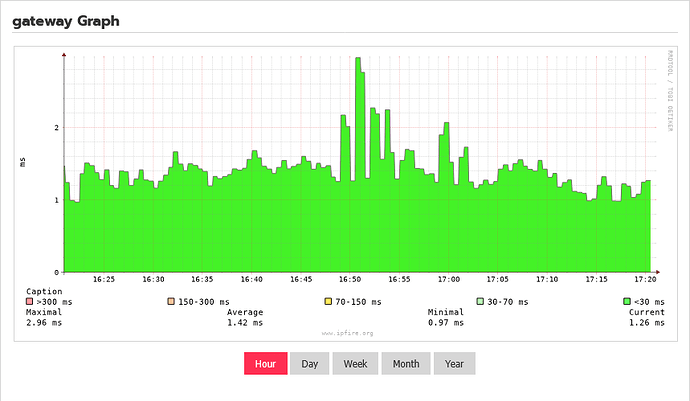This screenshot has height=401, width=690.
Task: Switch graph to Year view
Action: (x=454, y=364)
